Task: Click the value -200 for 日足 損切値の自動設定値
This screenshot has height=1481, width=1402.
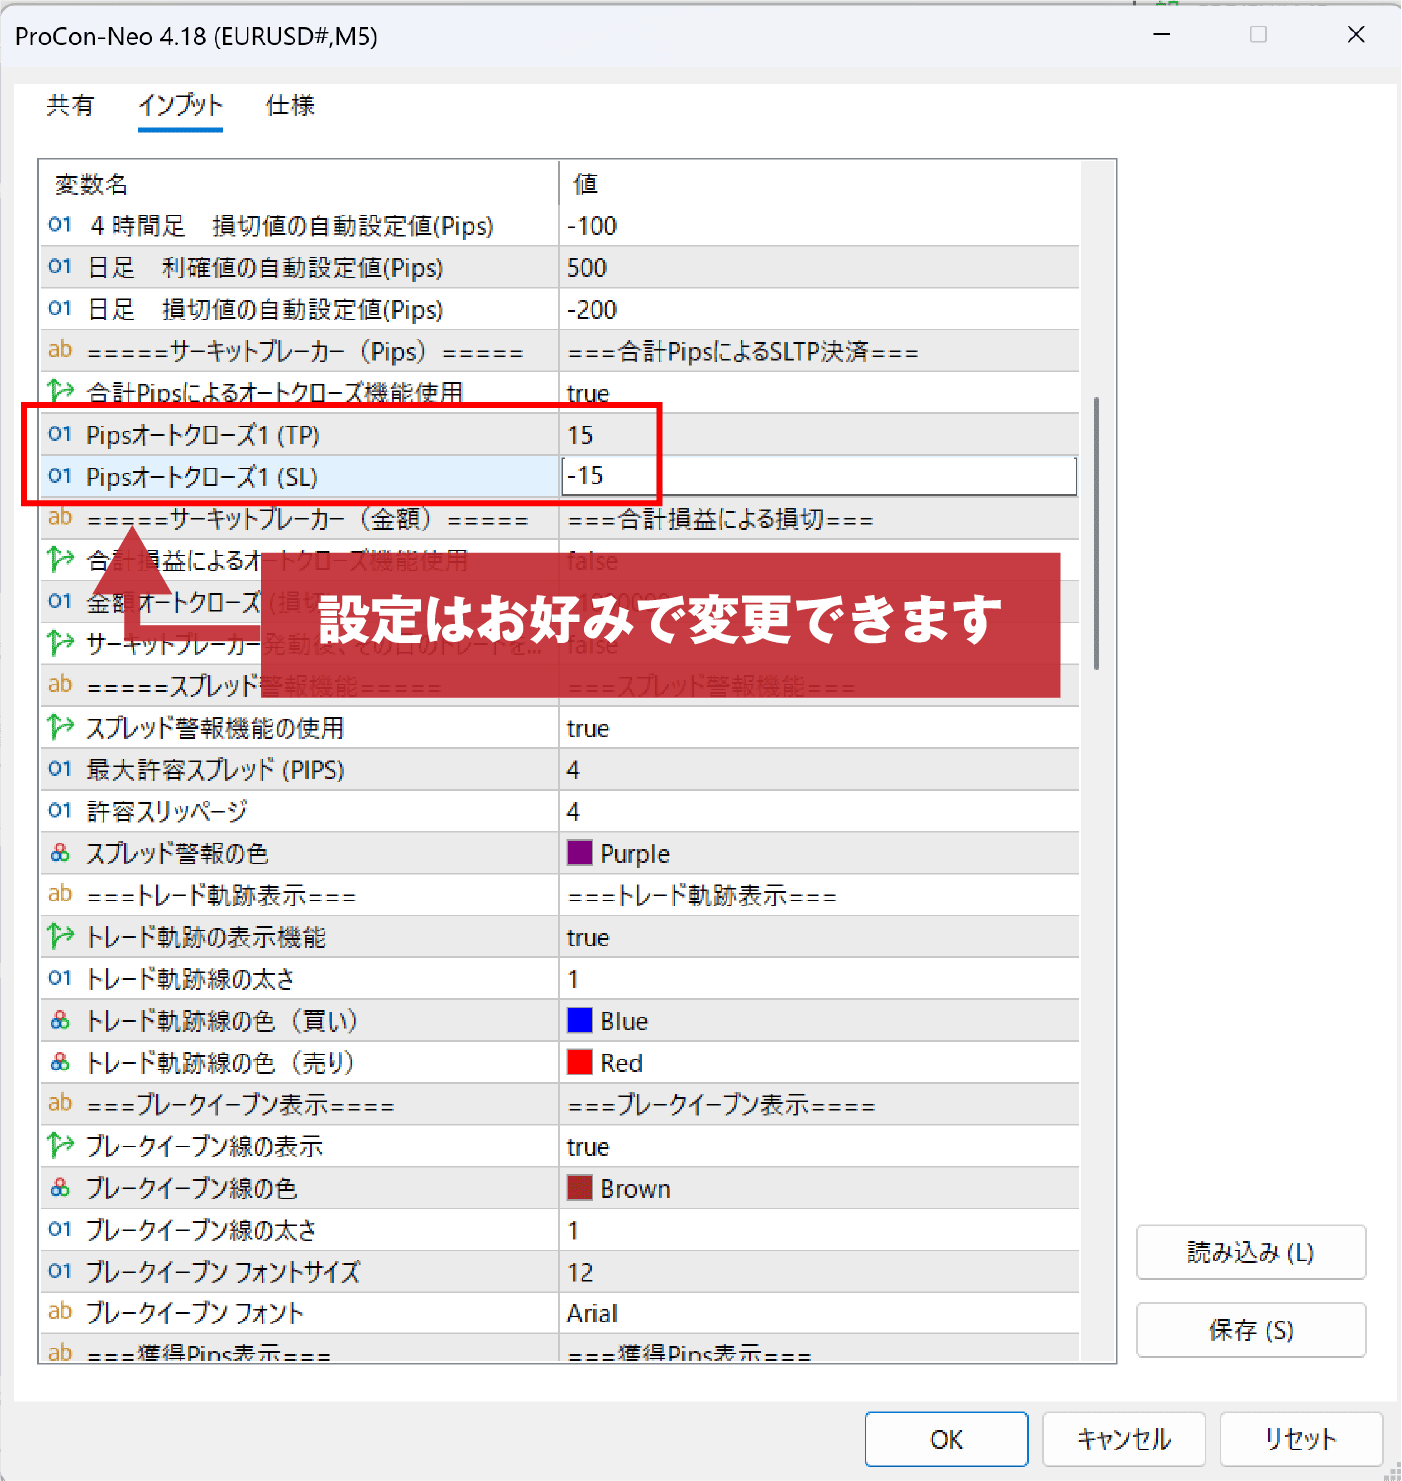Action: pos(592,310)
